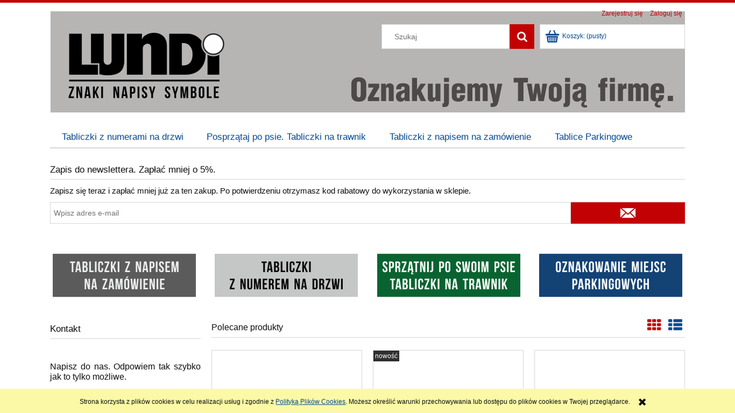Click the Lundi logo
This screenshot has height=413, width=735.
(x=146, y=66)
